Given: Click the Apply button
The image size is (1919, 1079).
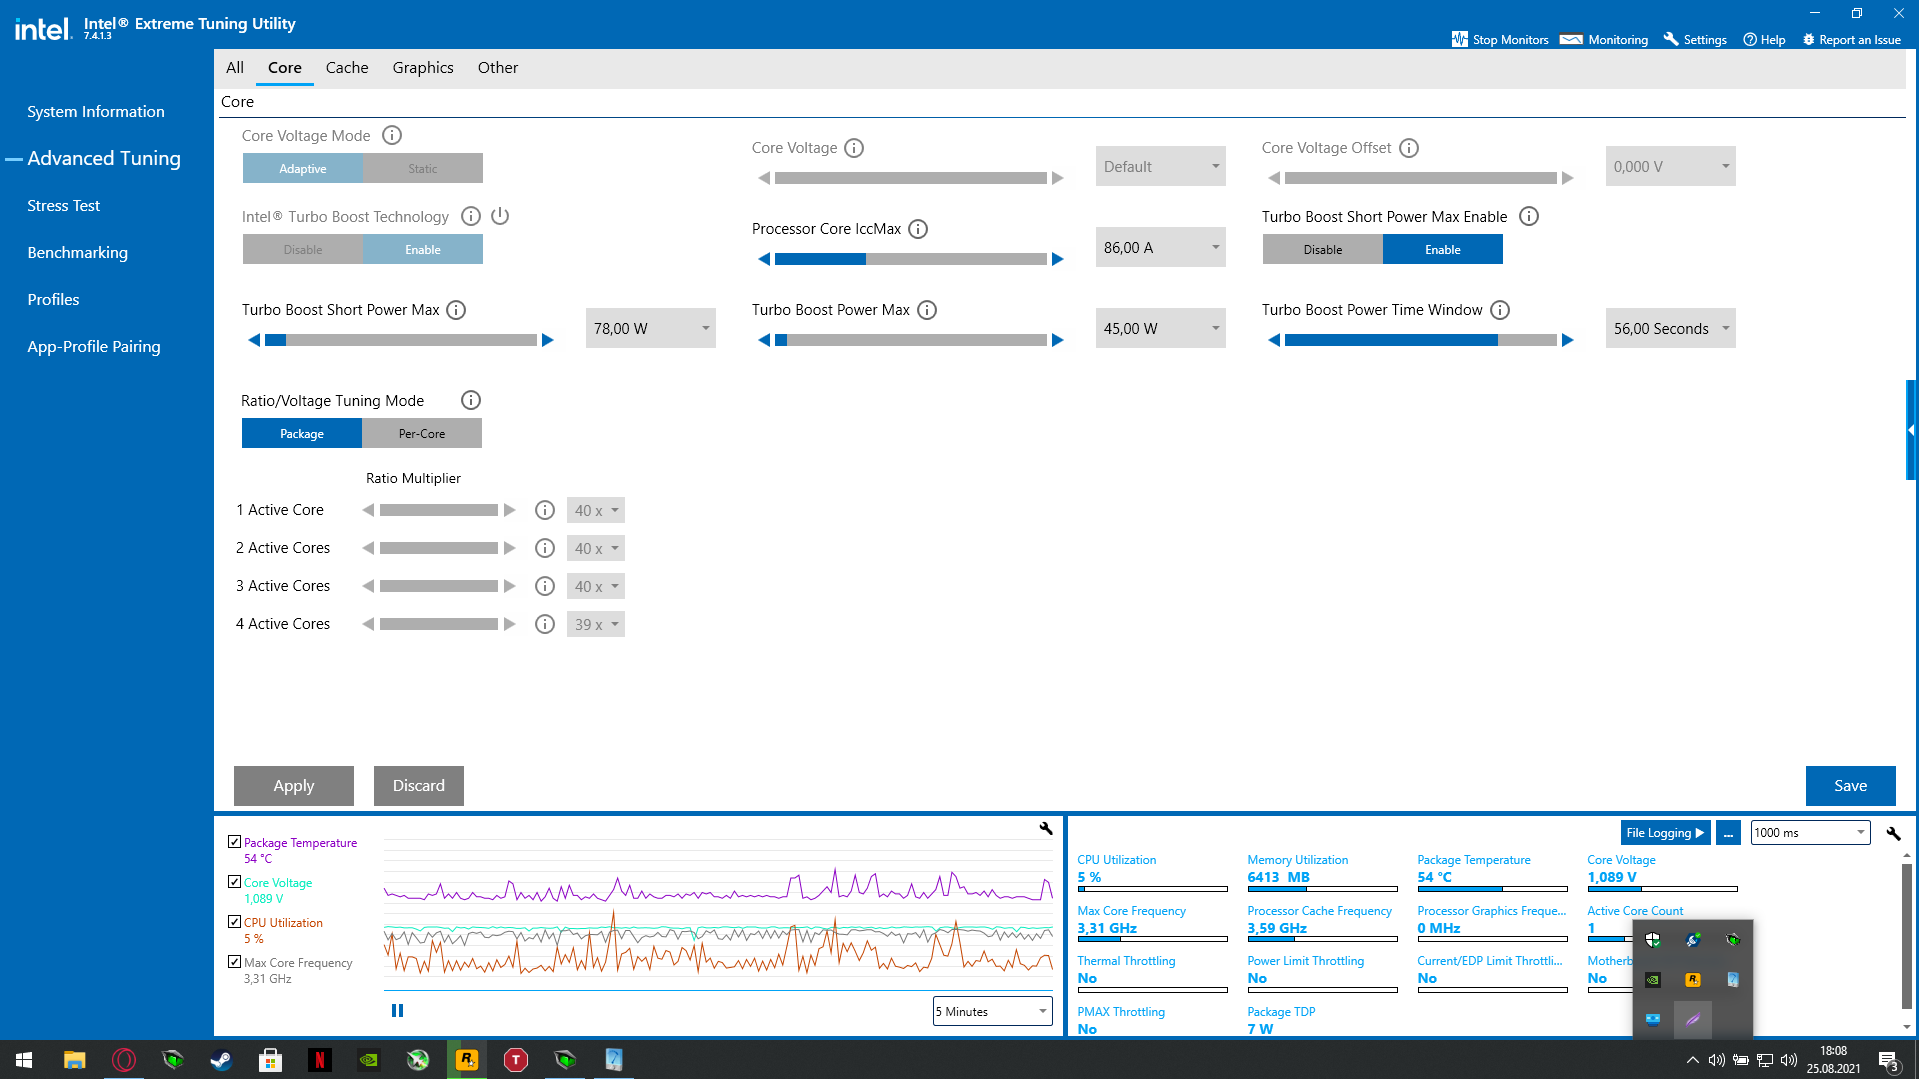Looking at the screenshot, I should click(294, 786).
